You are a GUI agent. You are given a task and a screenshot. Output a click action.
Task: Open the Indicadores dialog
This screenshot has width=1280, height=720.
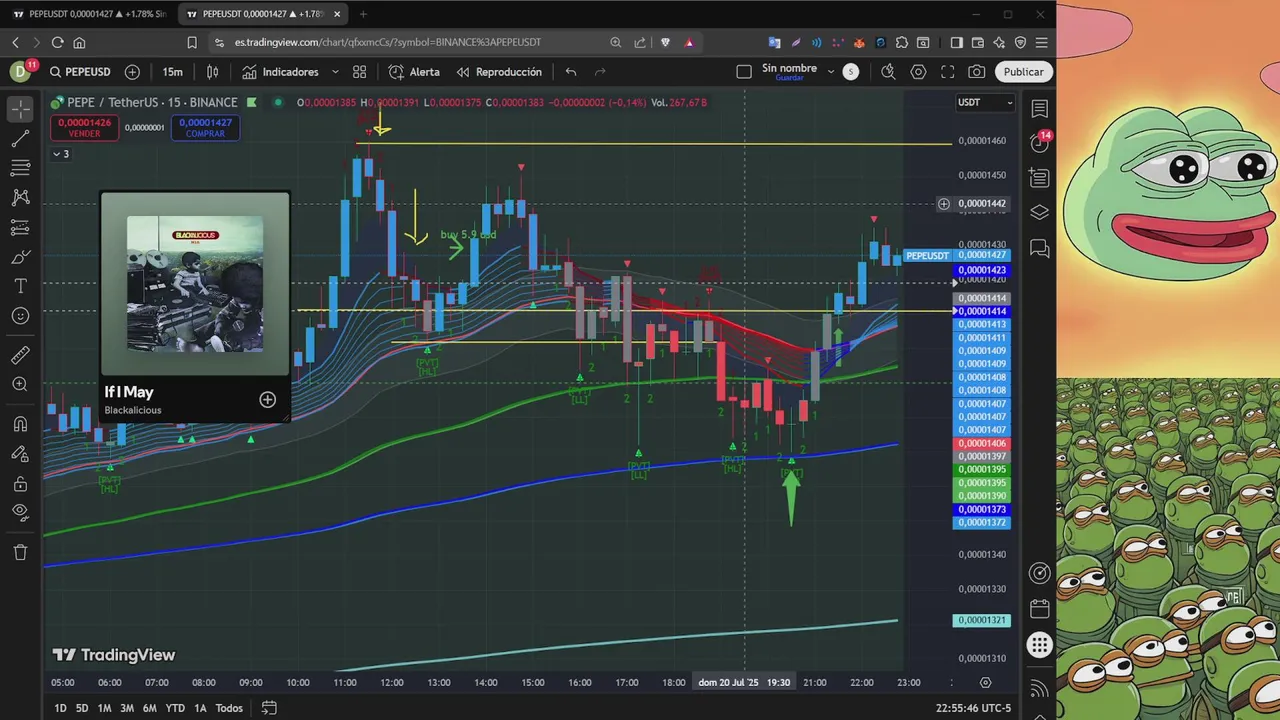(x=280, y=72)
